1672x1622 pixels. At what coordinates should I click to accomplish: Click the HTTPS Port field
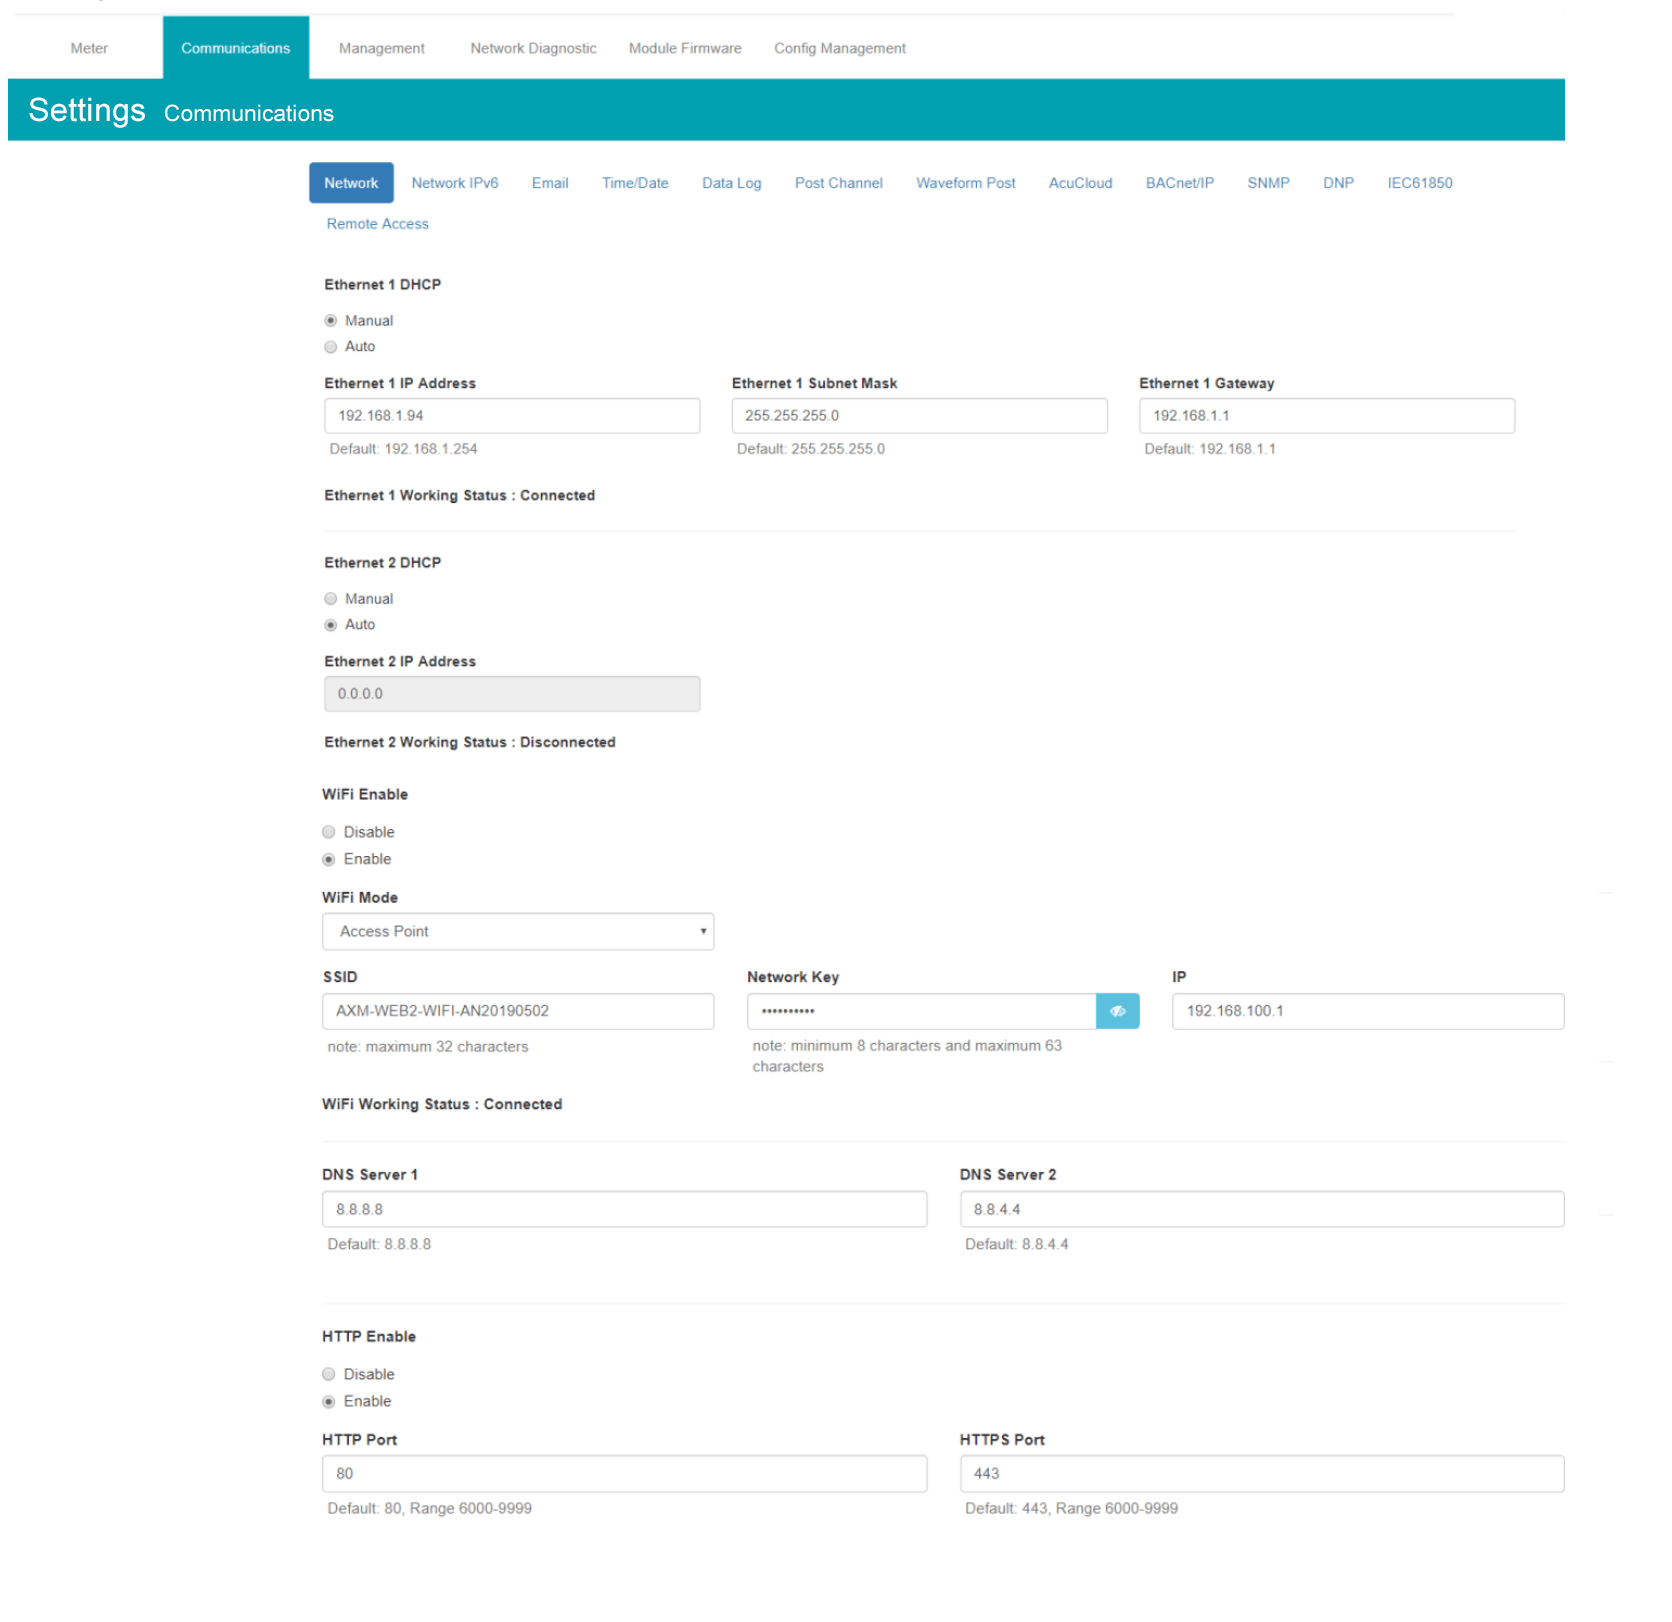(x=1262, y=1474)
